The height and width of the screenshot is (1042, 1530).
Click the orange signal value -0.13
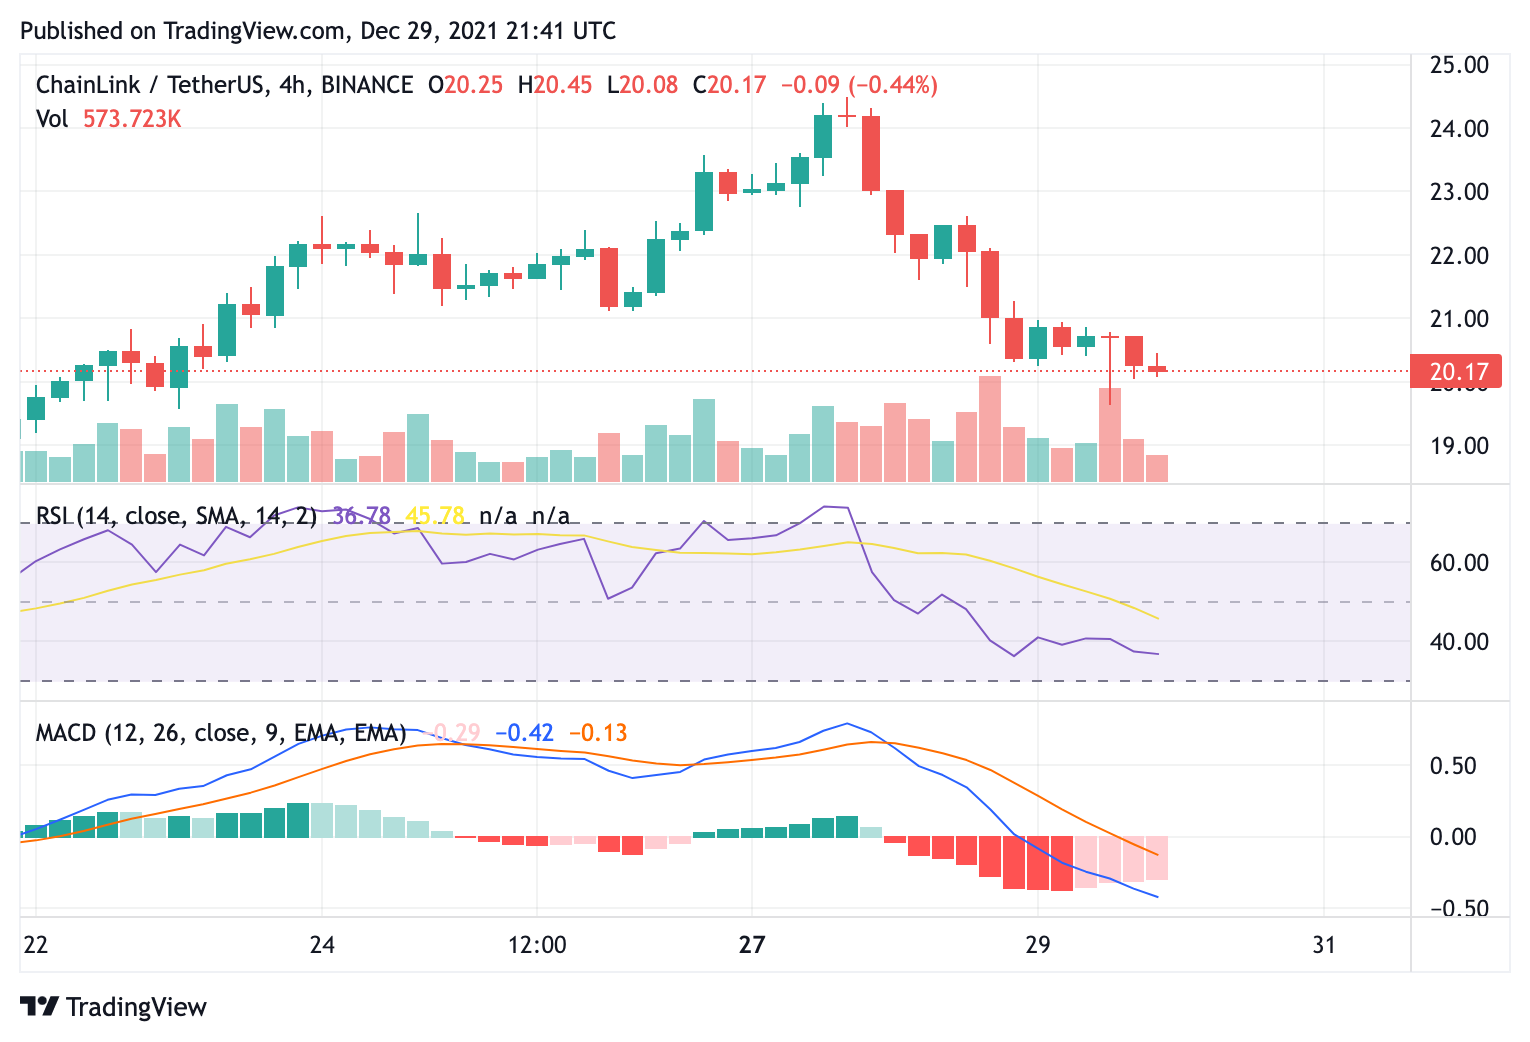click(598, 733)
